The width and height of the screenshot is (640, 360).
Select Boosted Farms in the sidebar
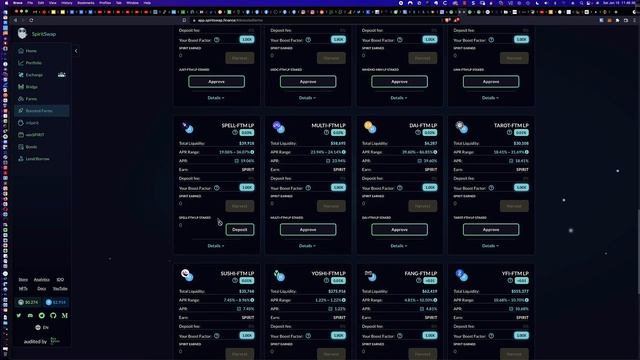tap(41, 111)
